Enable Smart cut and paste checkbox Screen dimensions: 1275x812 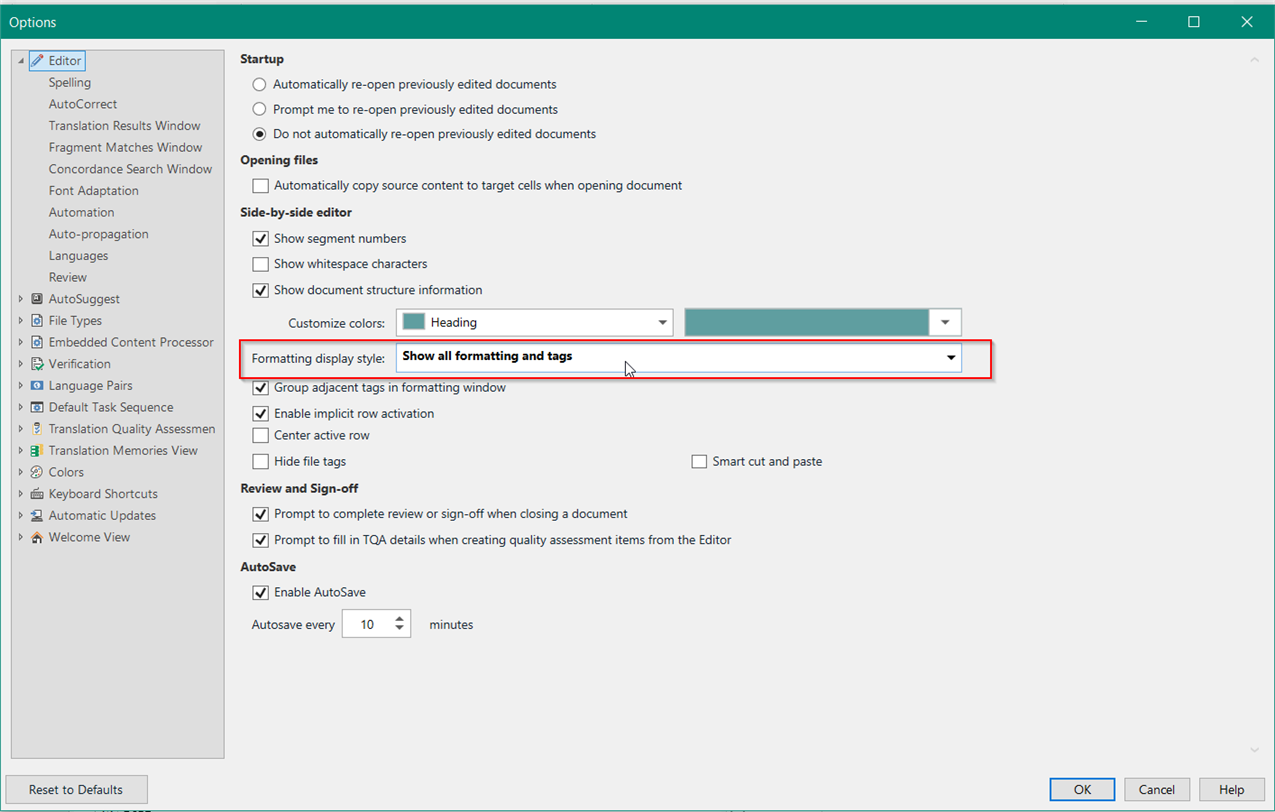point(699,462)
